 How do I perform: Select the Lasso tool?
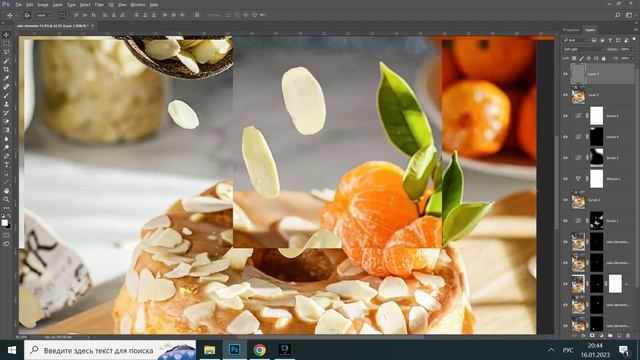pos(6,52)
